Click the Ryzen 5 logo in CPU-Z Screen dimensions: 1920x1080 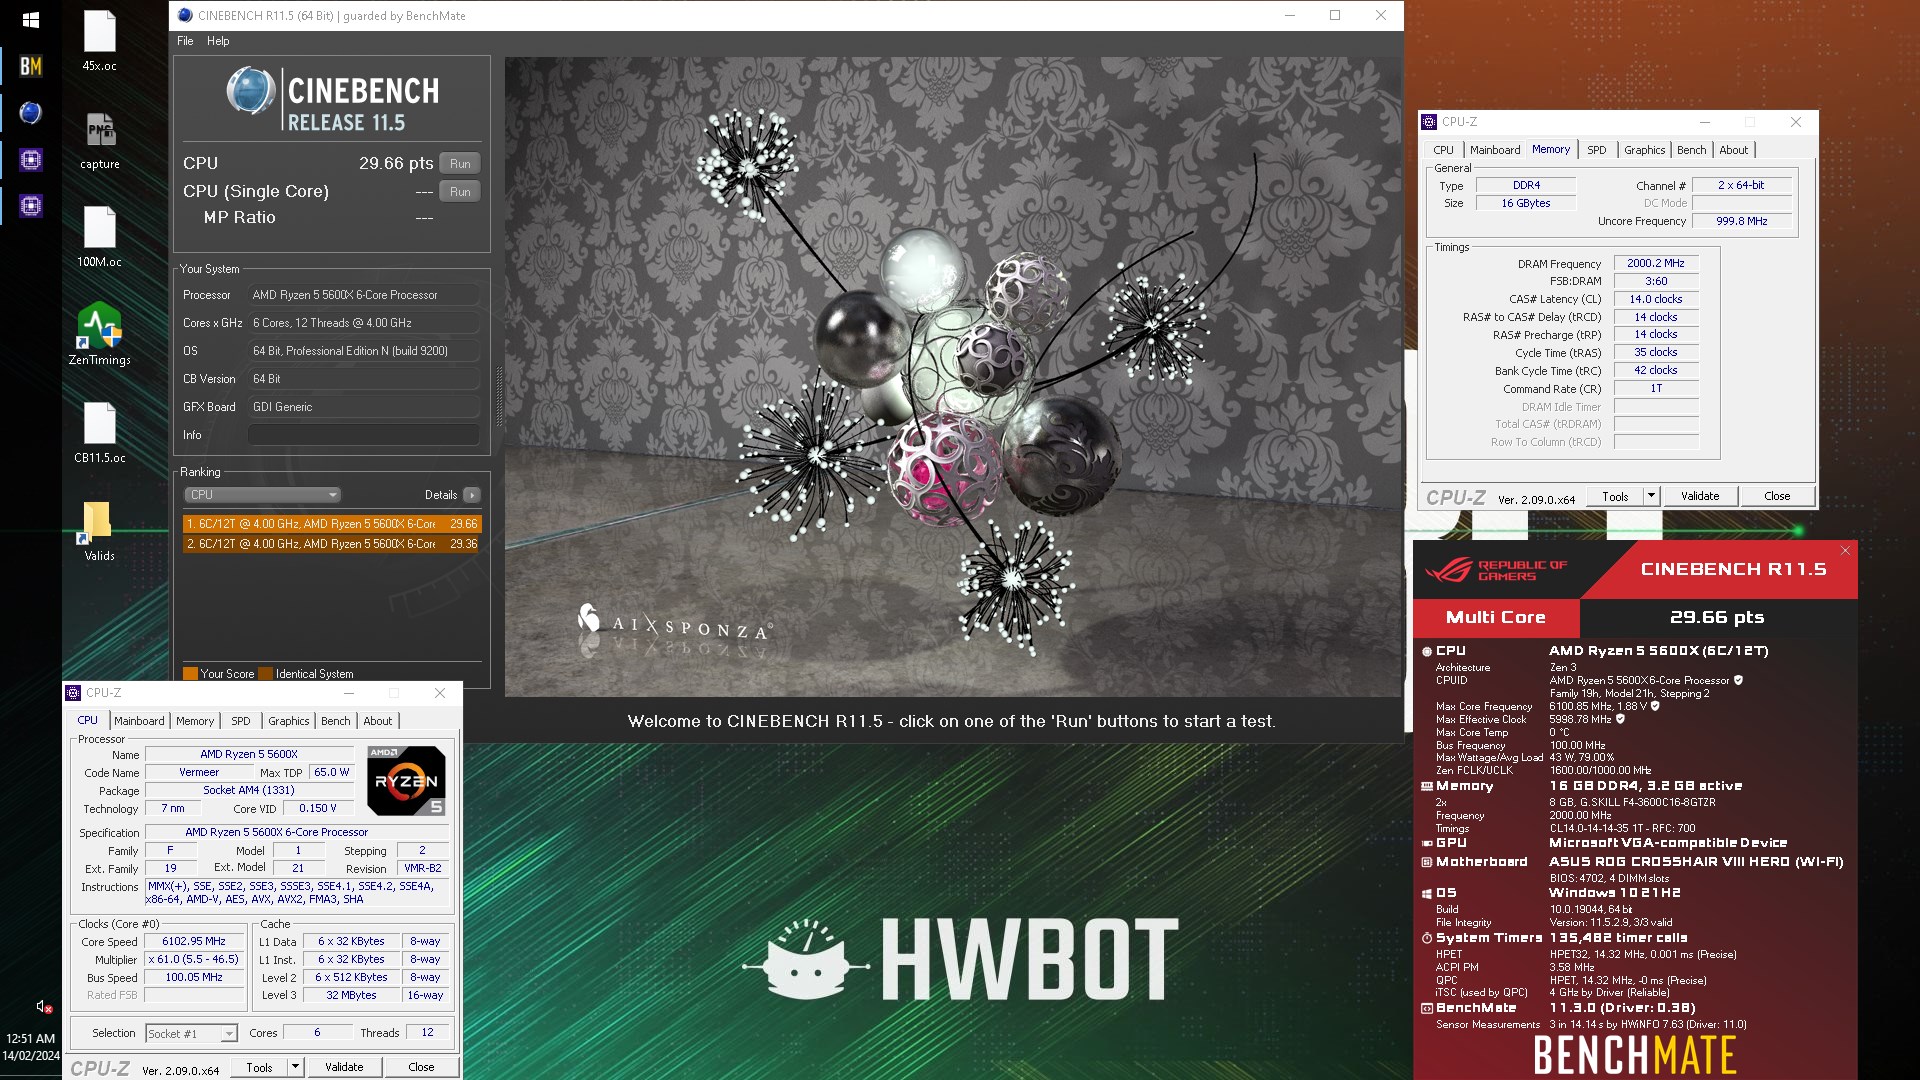(406, 780)
